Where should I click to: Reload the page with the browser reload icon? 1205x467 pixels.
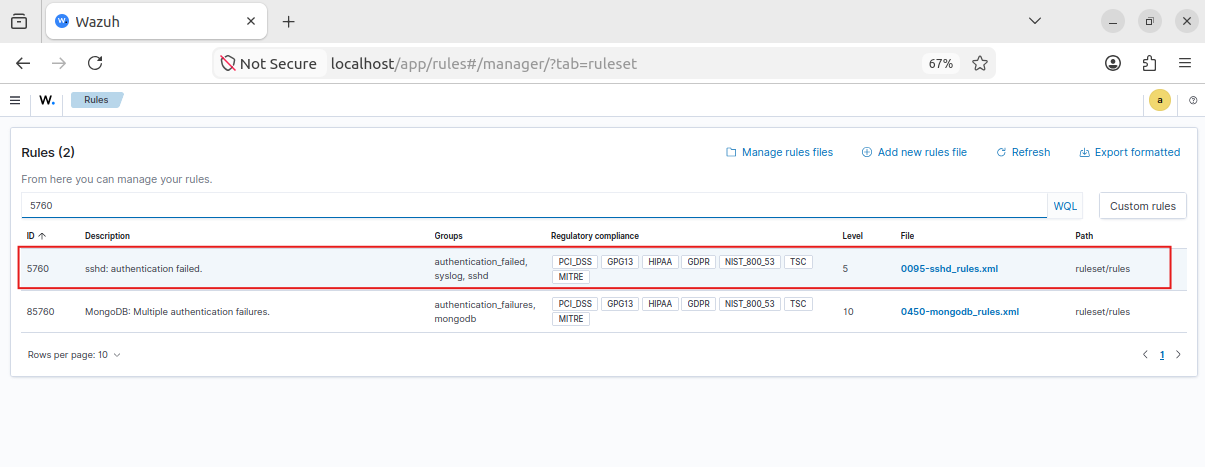(x=95, y=63)
